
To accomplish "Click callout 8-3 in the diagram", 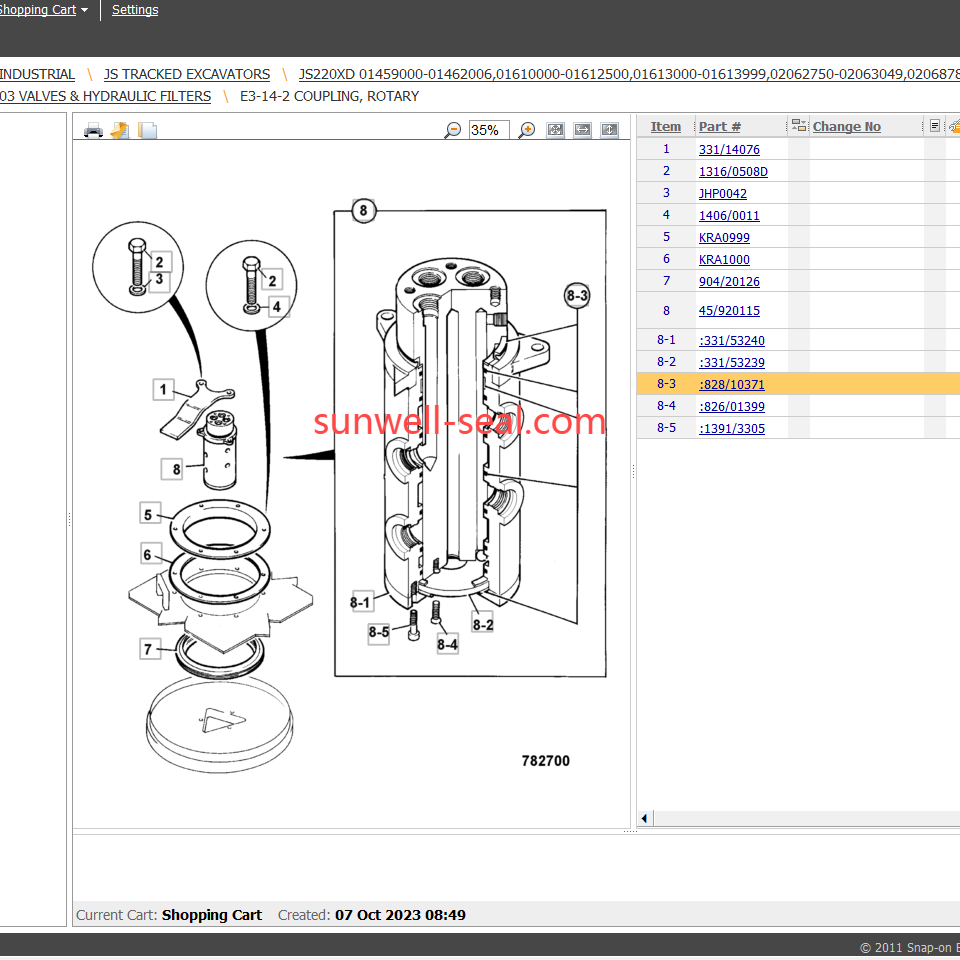I will tap(577, 296).
